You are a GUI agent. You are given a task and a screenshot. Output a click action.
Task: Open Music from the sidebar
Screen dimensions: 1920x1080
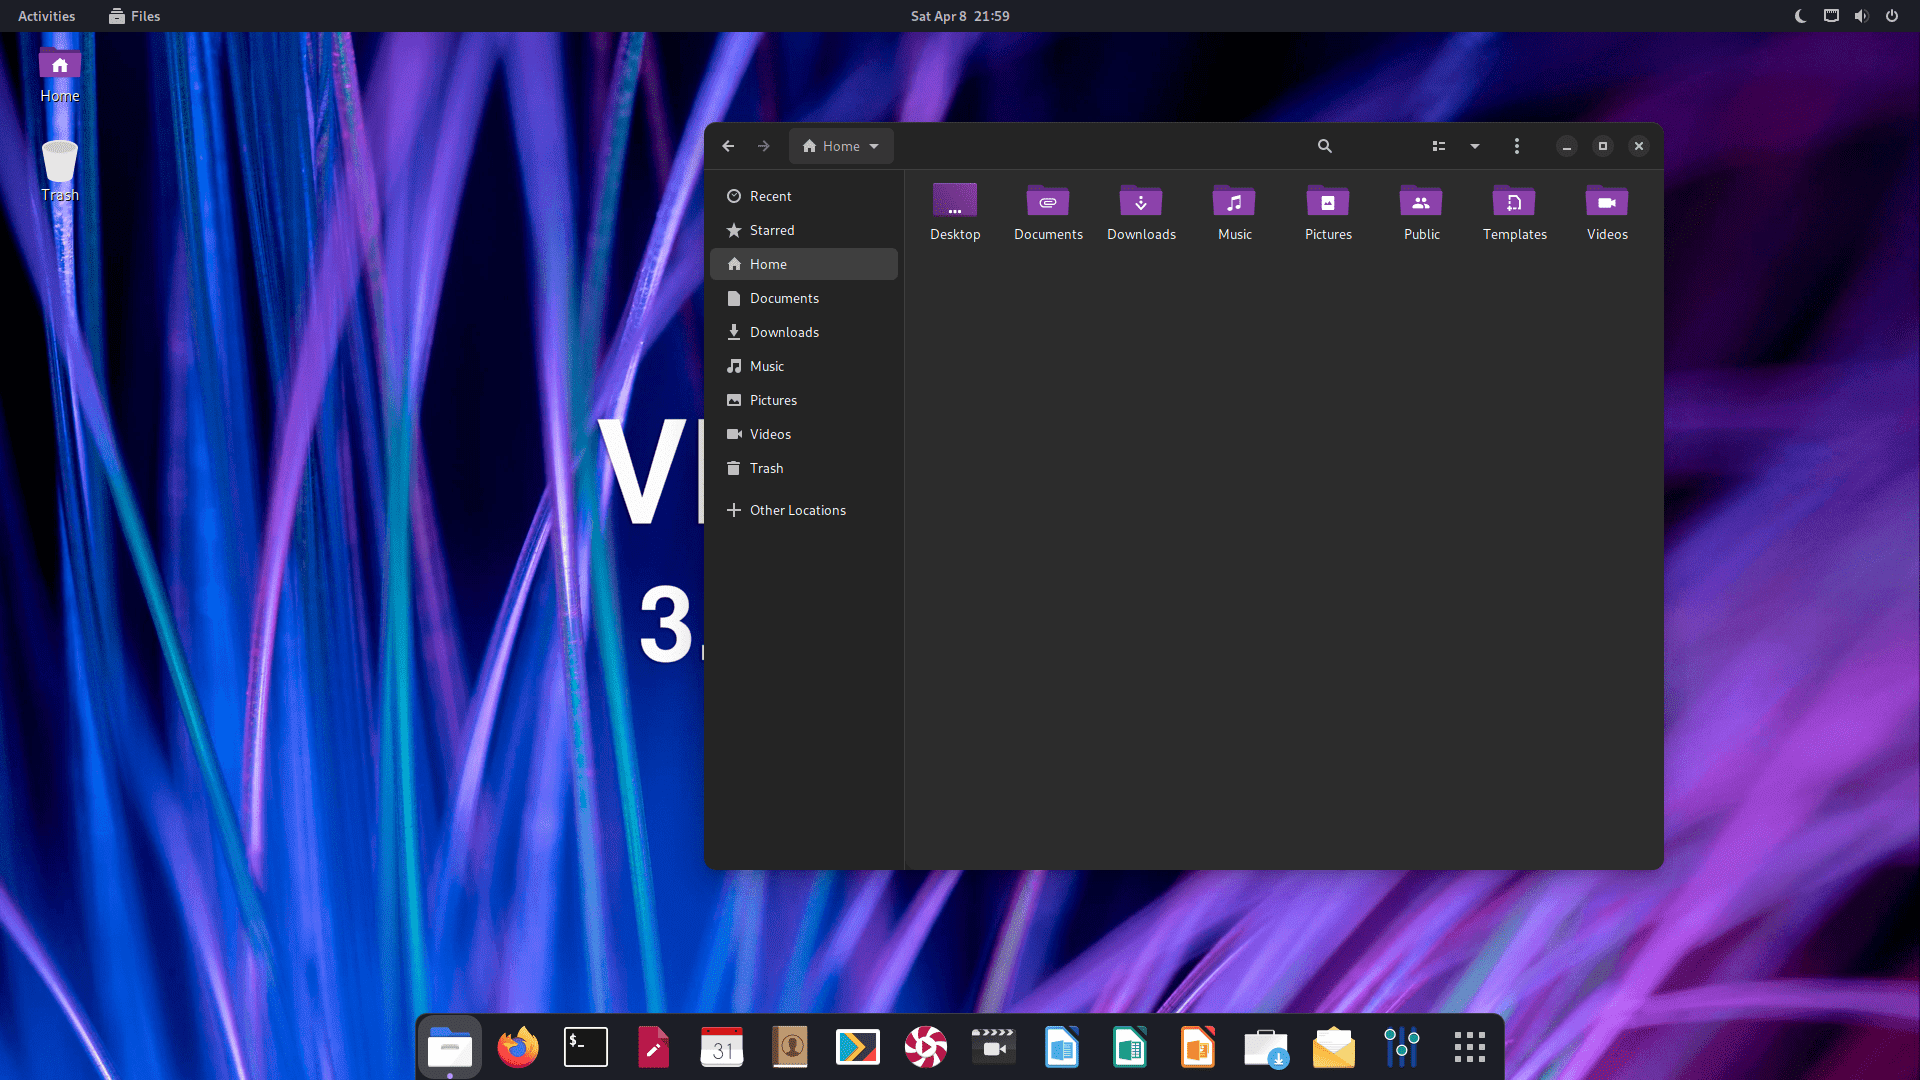(804, 366)
